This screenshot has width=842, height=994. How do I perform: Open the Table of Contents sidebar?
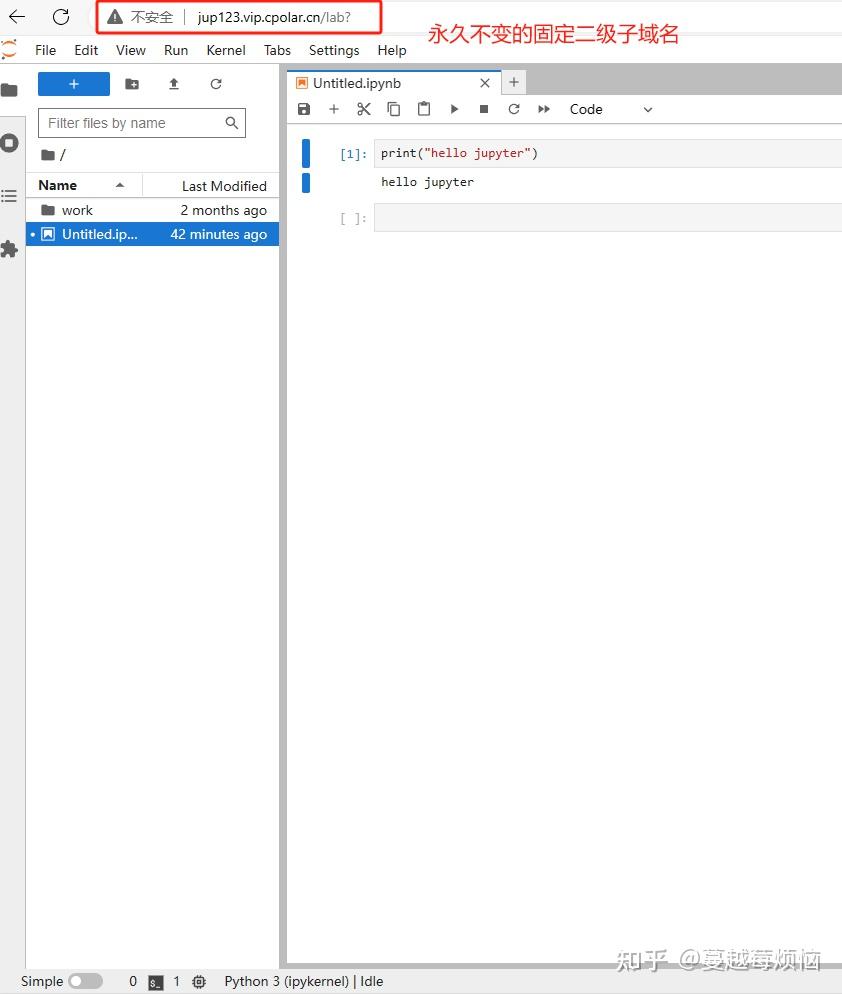click(x=9, y=196)
